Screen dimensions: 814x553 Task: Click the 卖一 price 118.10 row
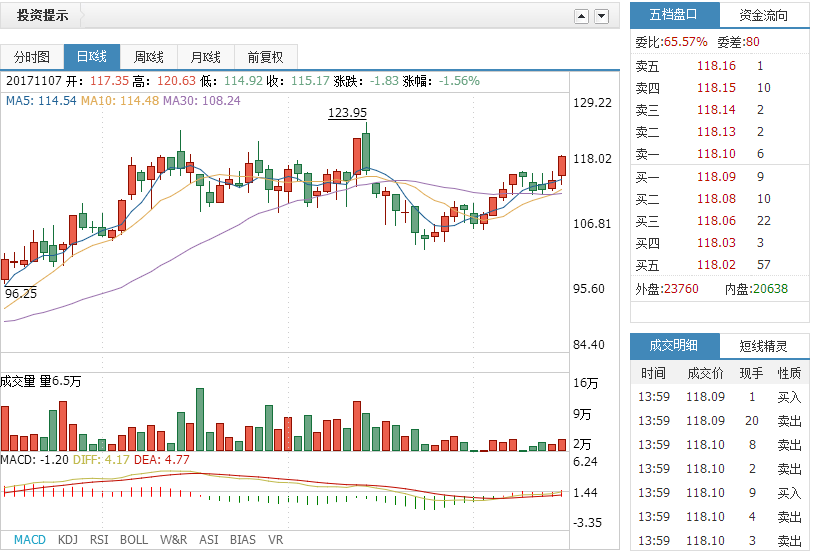click(x=716, y=154)
